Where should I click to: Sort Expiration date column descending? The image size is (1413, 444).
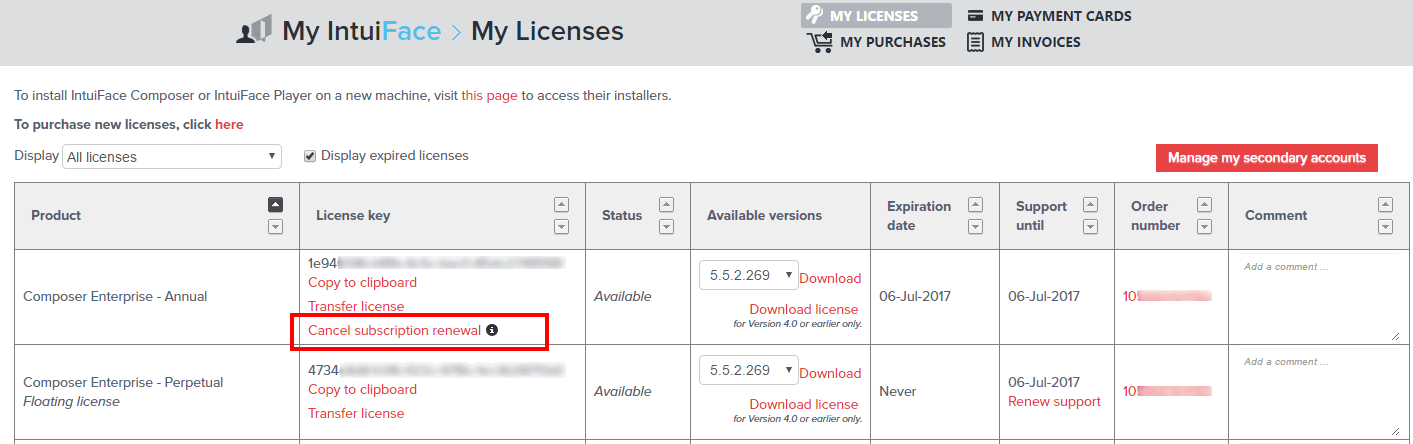975,227
